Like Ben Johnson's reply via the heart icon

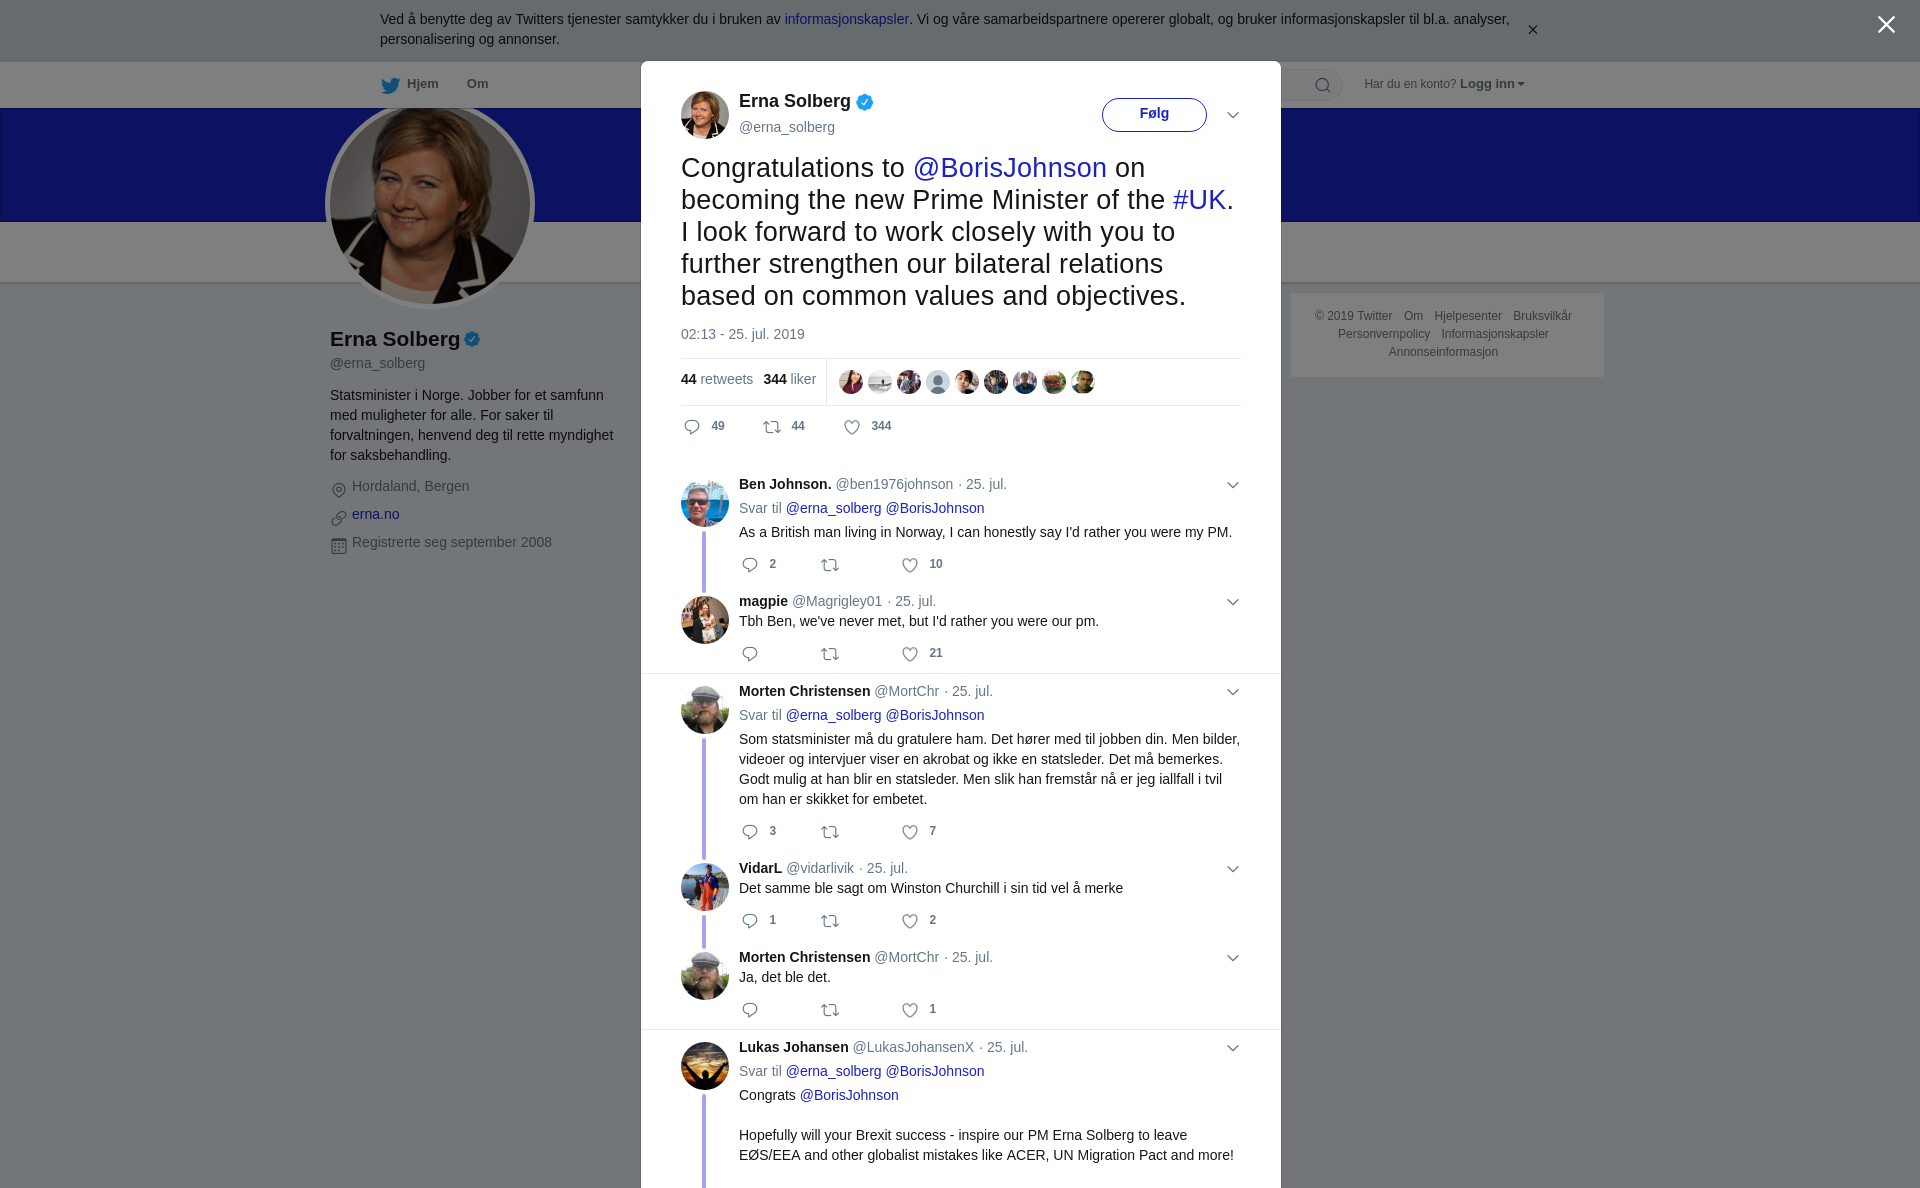(910, 565)
